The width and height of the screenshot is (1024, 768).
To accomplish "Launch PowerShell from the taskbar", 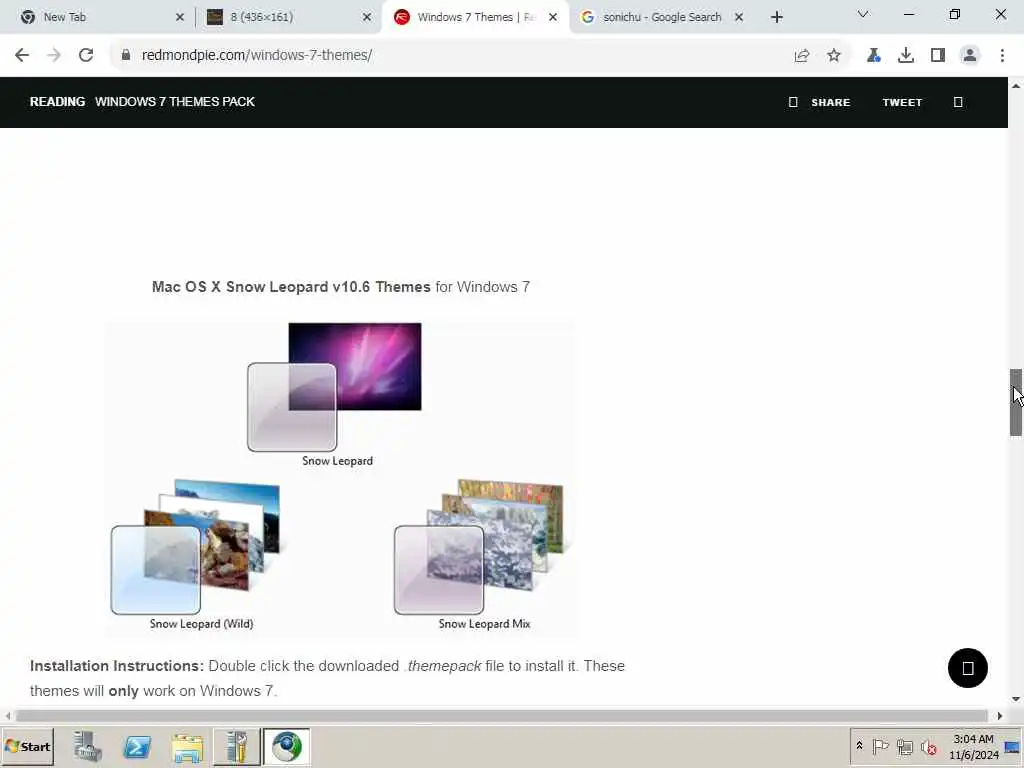I will pos(137,746).
